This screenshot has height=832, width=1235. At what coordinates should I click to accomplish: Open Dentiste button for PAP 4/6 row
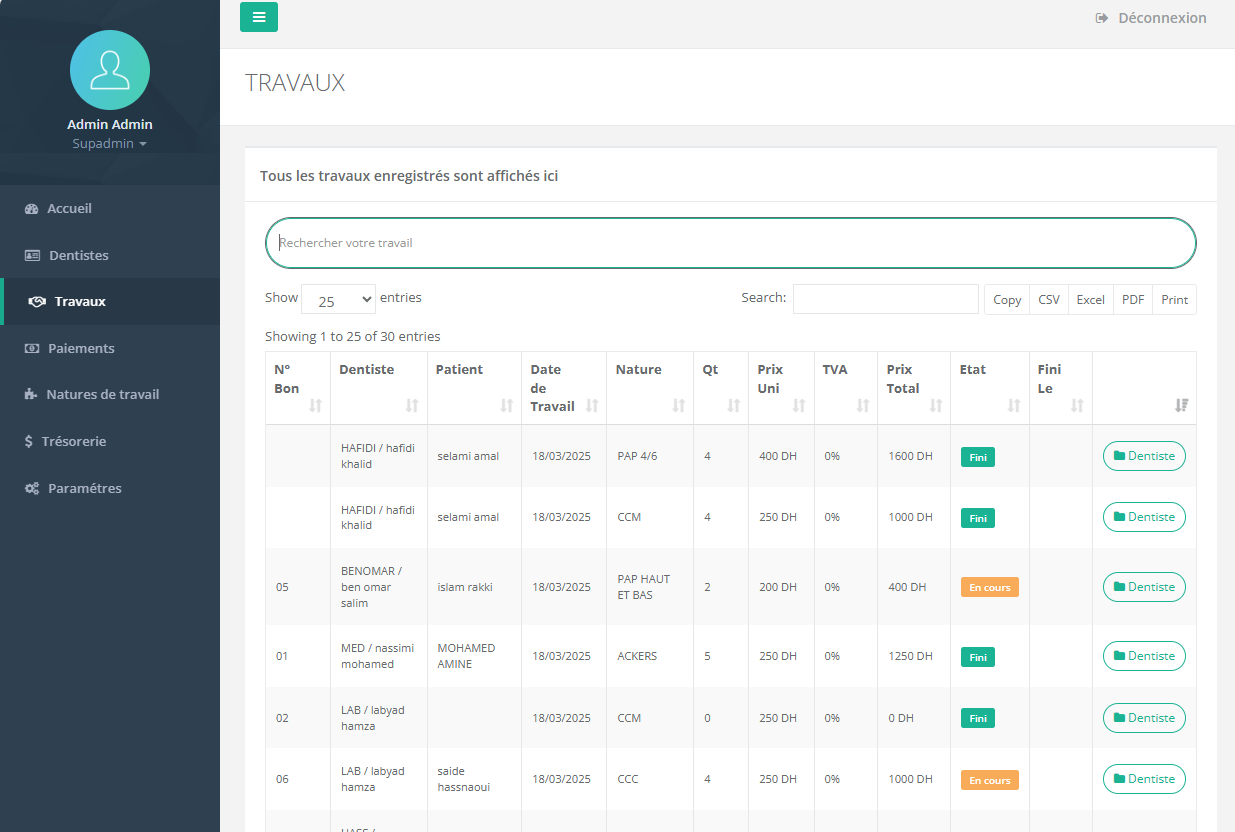tap(1144, 456)
